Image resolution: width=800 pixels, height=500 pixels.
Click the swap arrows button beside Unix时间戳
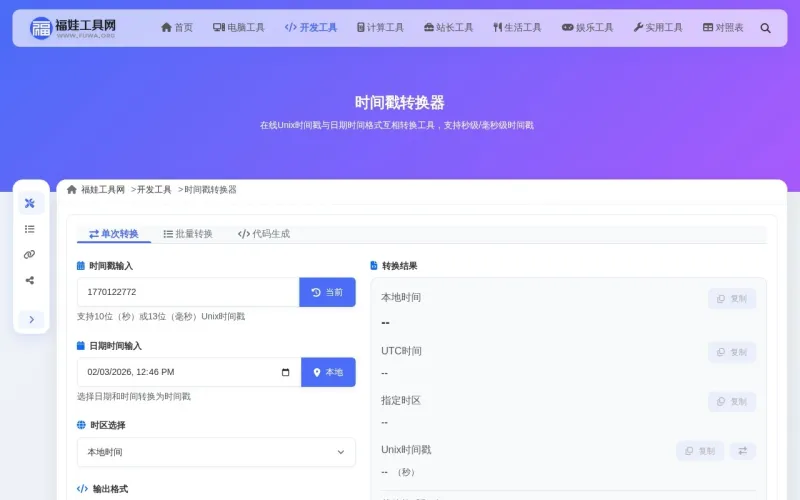point(742,451)
